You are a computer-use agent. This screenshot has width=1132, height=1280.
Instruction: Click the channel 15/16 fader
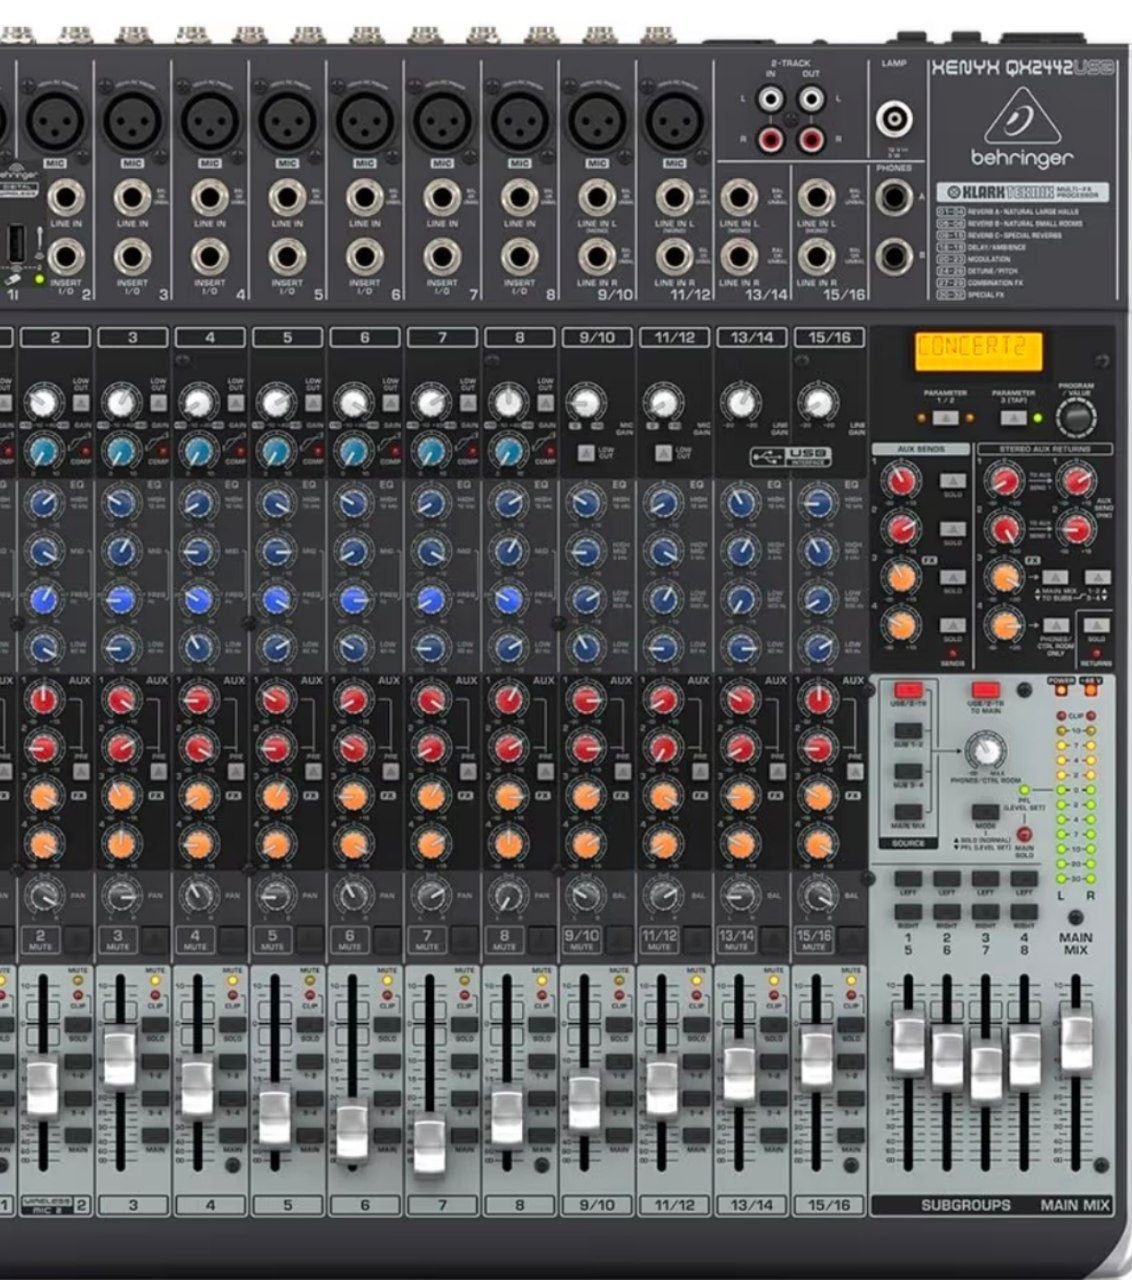[817, 1056]
